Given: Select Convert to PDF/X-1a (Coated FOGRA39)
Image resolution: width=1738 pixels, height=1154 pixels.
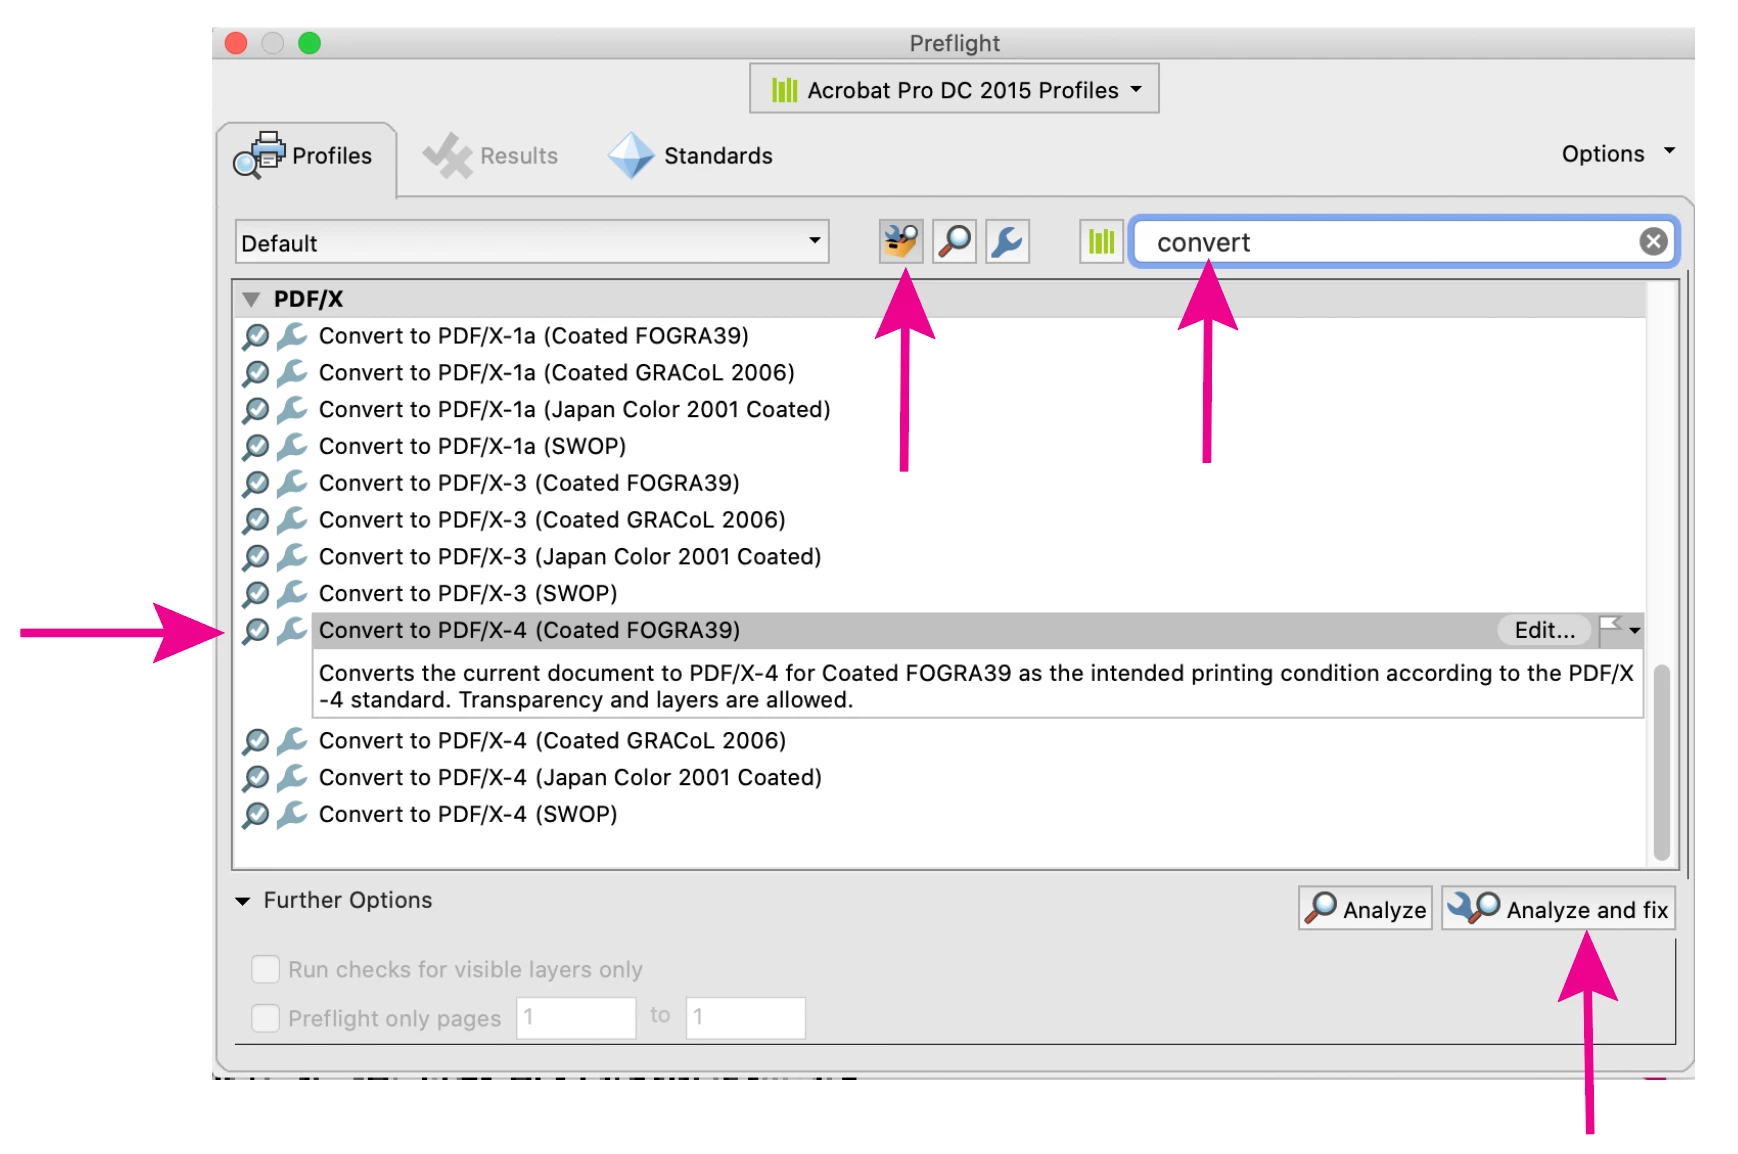Looking at the screenshot, I should point(533,336).
